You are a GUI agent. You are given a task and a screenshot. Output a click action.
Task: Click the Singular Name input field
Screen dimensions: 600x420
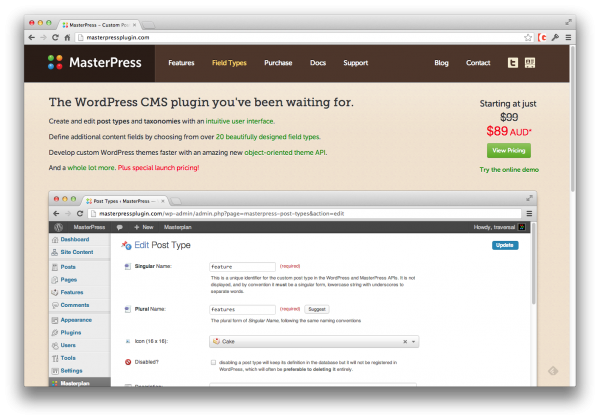point(242,267)
